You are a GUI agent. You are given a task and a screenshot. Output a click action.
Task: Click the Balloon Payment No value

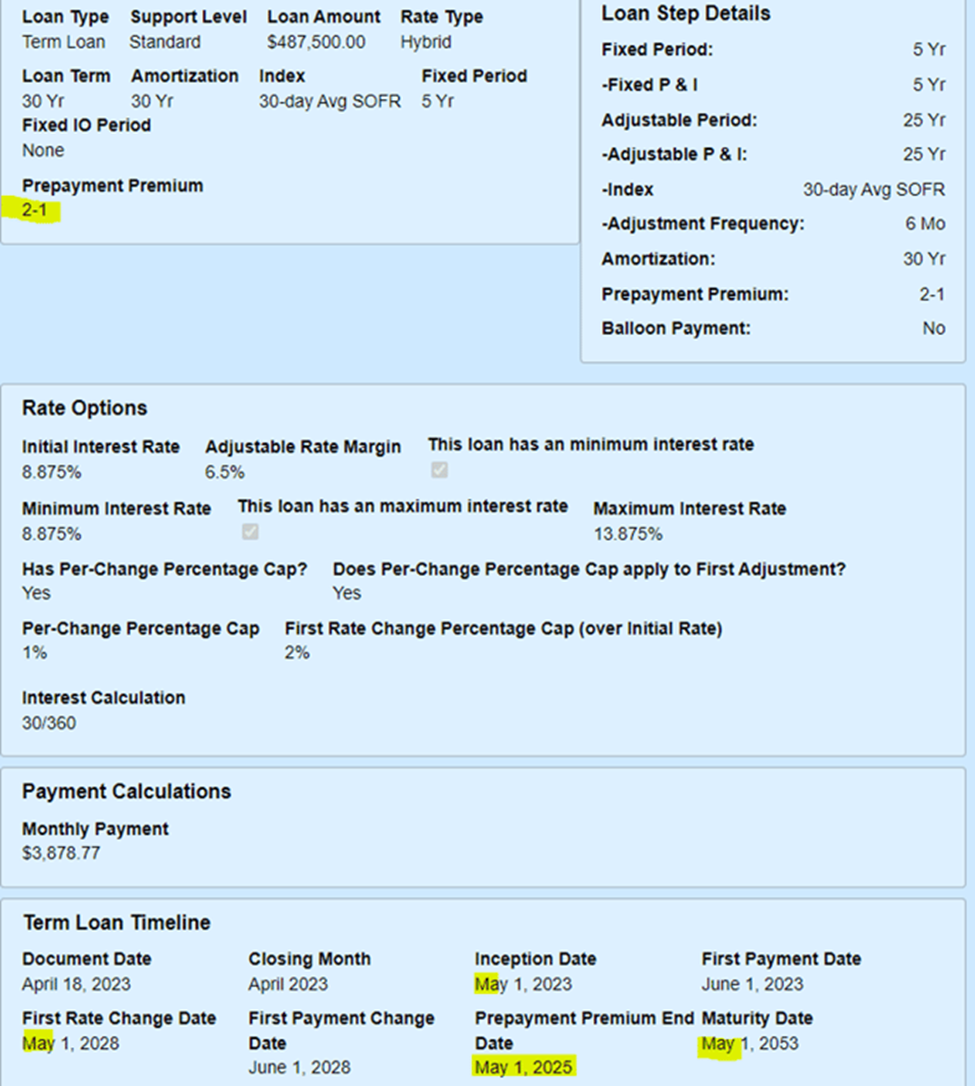[x=933, y=328]
